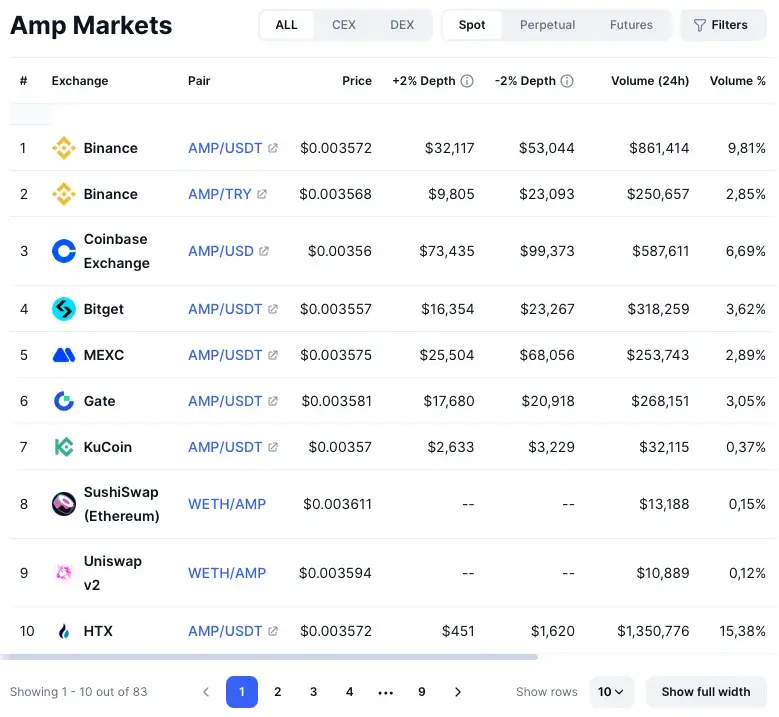This screenshot has width=779, height=717.
Task: Click the horizontal table scrollbar
Action: click(x=269, y=657)
